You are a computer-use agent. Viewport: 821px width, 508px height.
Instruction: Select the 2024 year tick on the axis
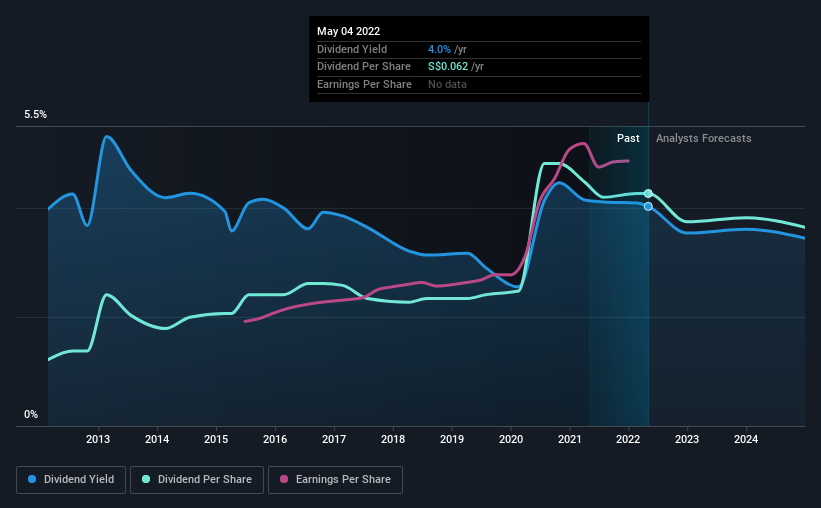[x=746, y=439]
